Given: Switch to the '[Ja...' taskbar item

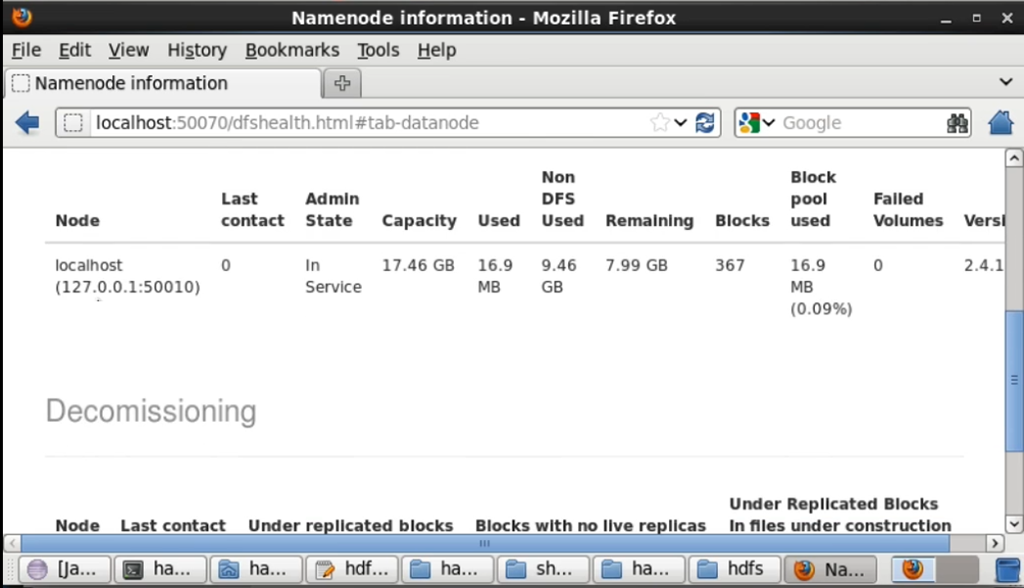Looking at the screenshot, I should point(65,569).
